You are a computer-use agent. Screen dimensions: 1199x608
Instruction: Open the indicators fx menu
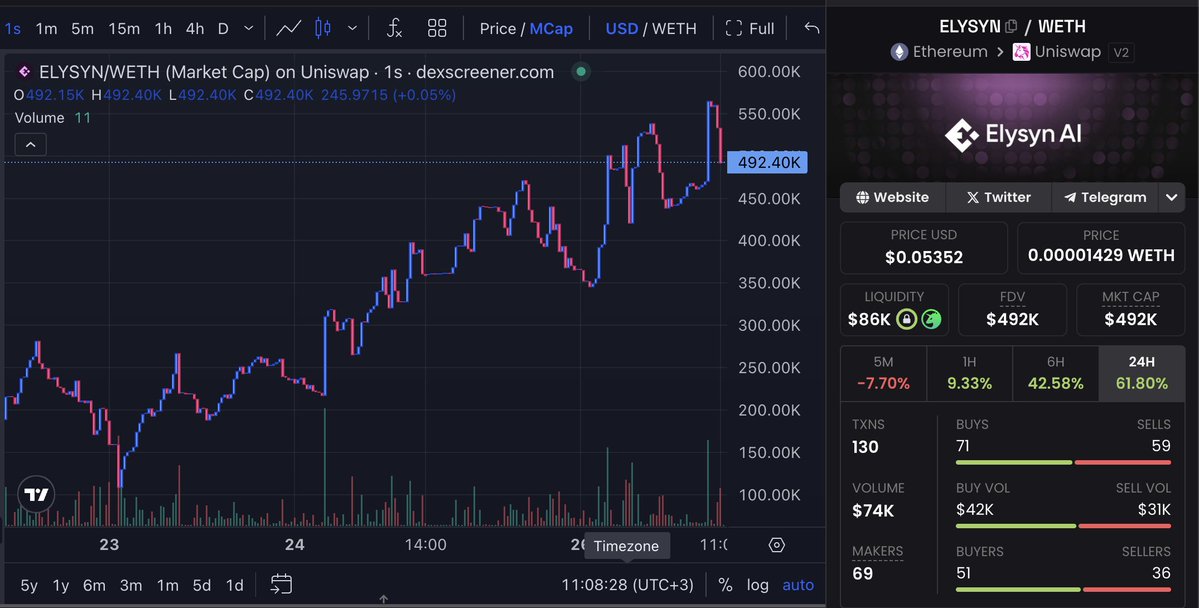click(x=394, y=28)
